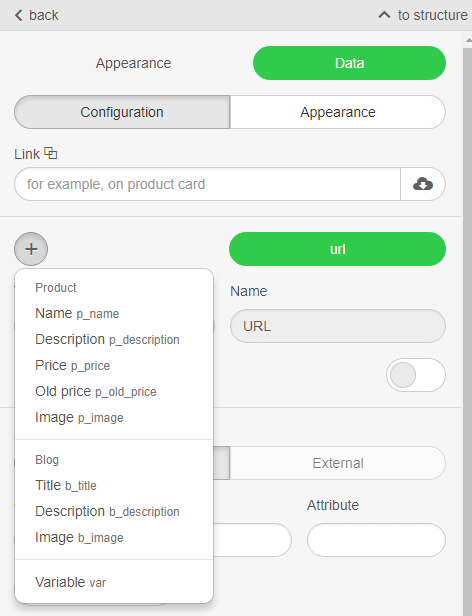Viewport: 472px width, 616px height.
Task: Select the Configuration segment
Action: [122, 112]
